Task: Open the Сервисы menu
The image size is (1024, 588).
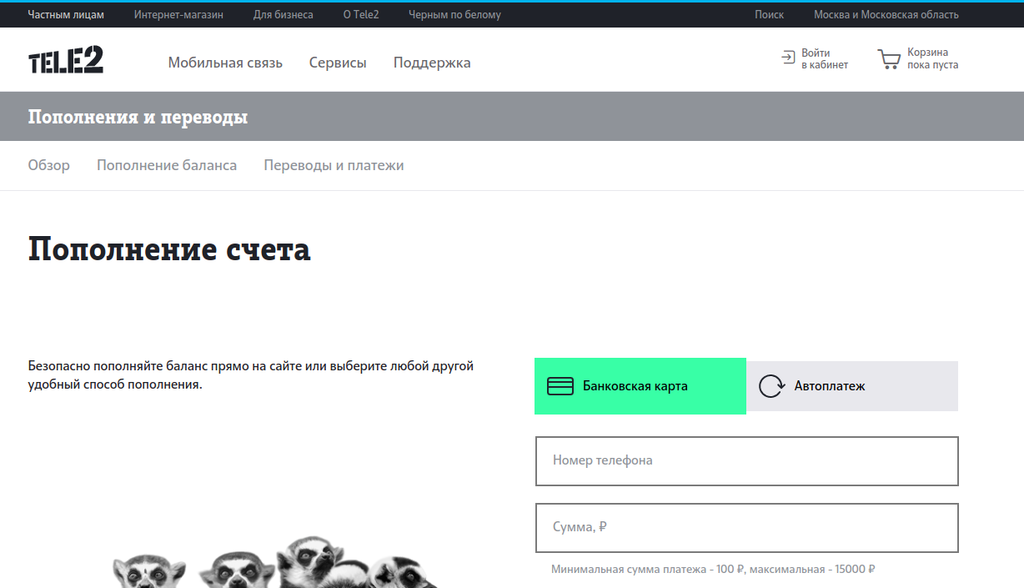Action: coord(338,63)
